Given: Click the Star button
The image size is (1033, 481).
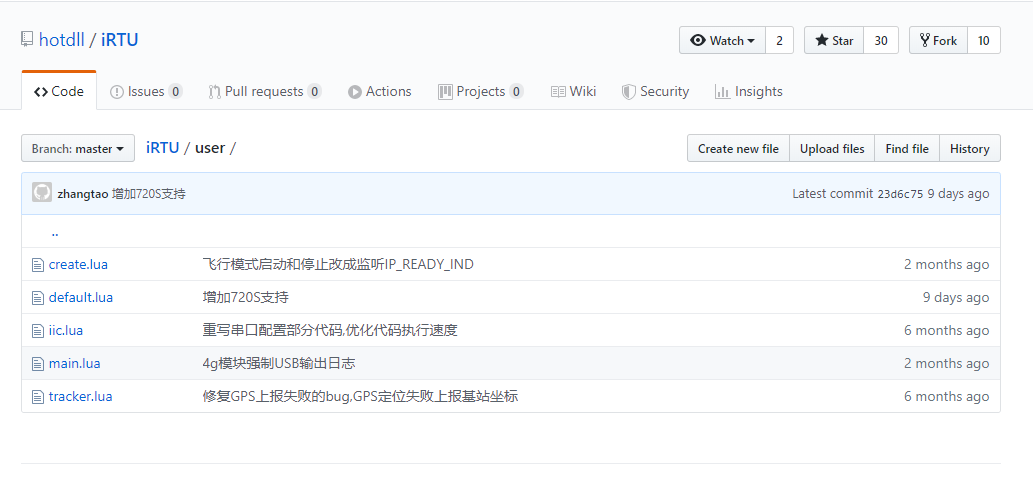Looking at the screenshot, I should click(x=834, y=40).
